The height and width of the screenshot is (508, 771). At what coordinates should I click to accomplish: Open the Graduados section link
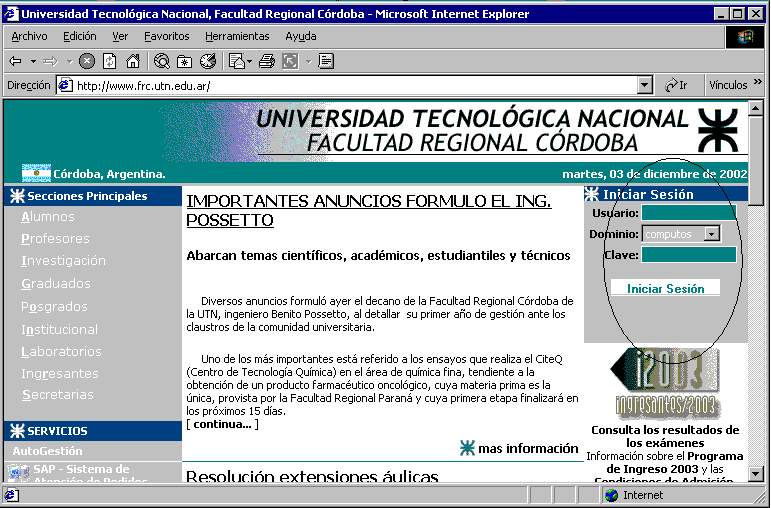tap(56, 284)
